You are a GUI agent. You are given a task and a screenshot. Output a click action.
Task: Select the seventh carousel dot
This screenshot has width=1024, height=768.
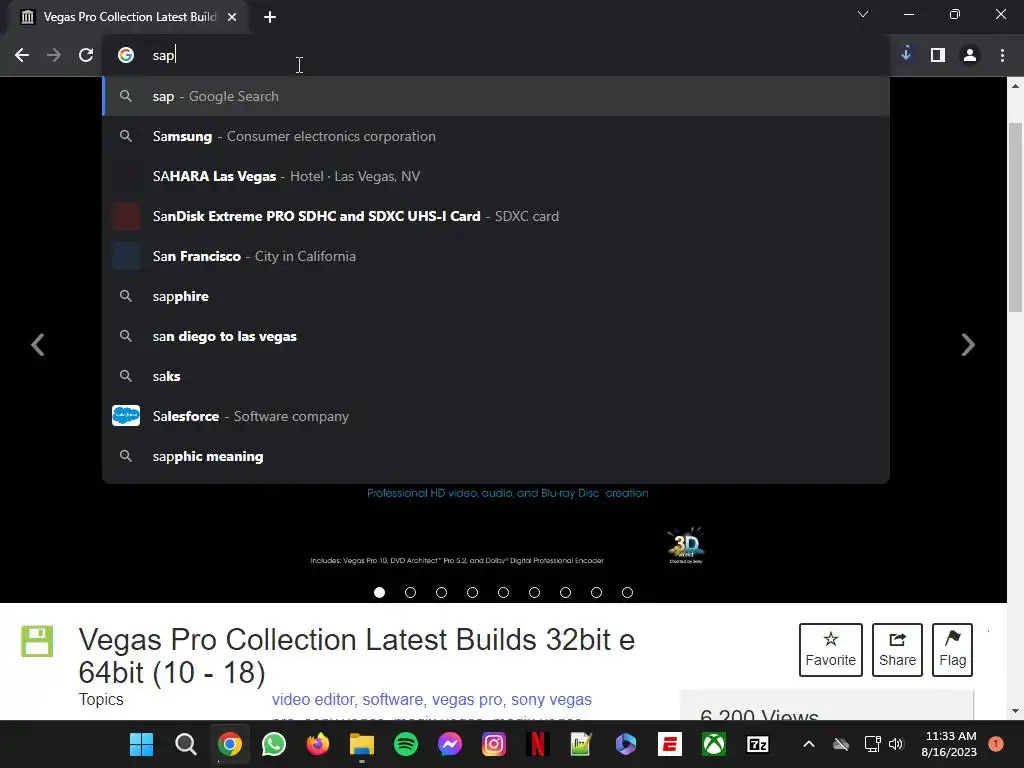[x=566, y=592]
